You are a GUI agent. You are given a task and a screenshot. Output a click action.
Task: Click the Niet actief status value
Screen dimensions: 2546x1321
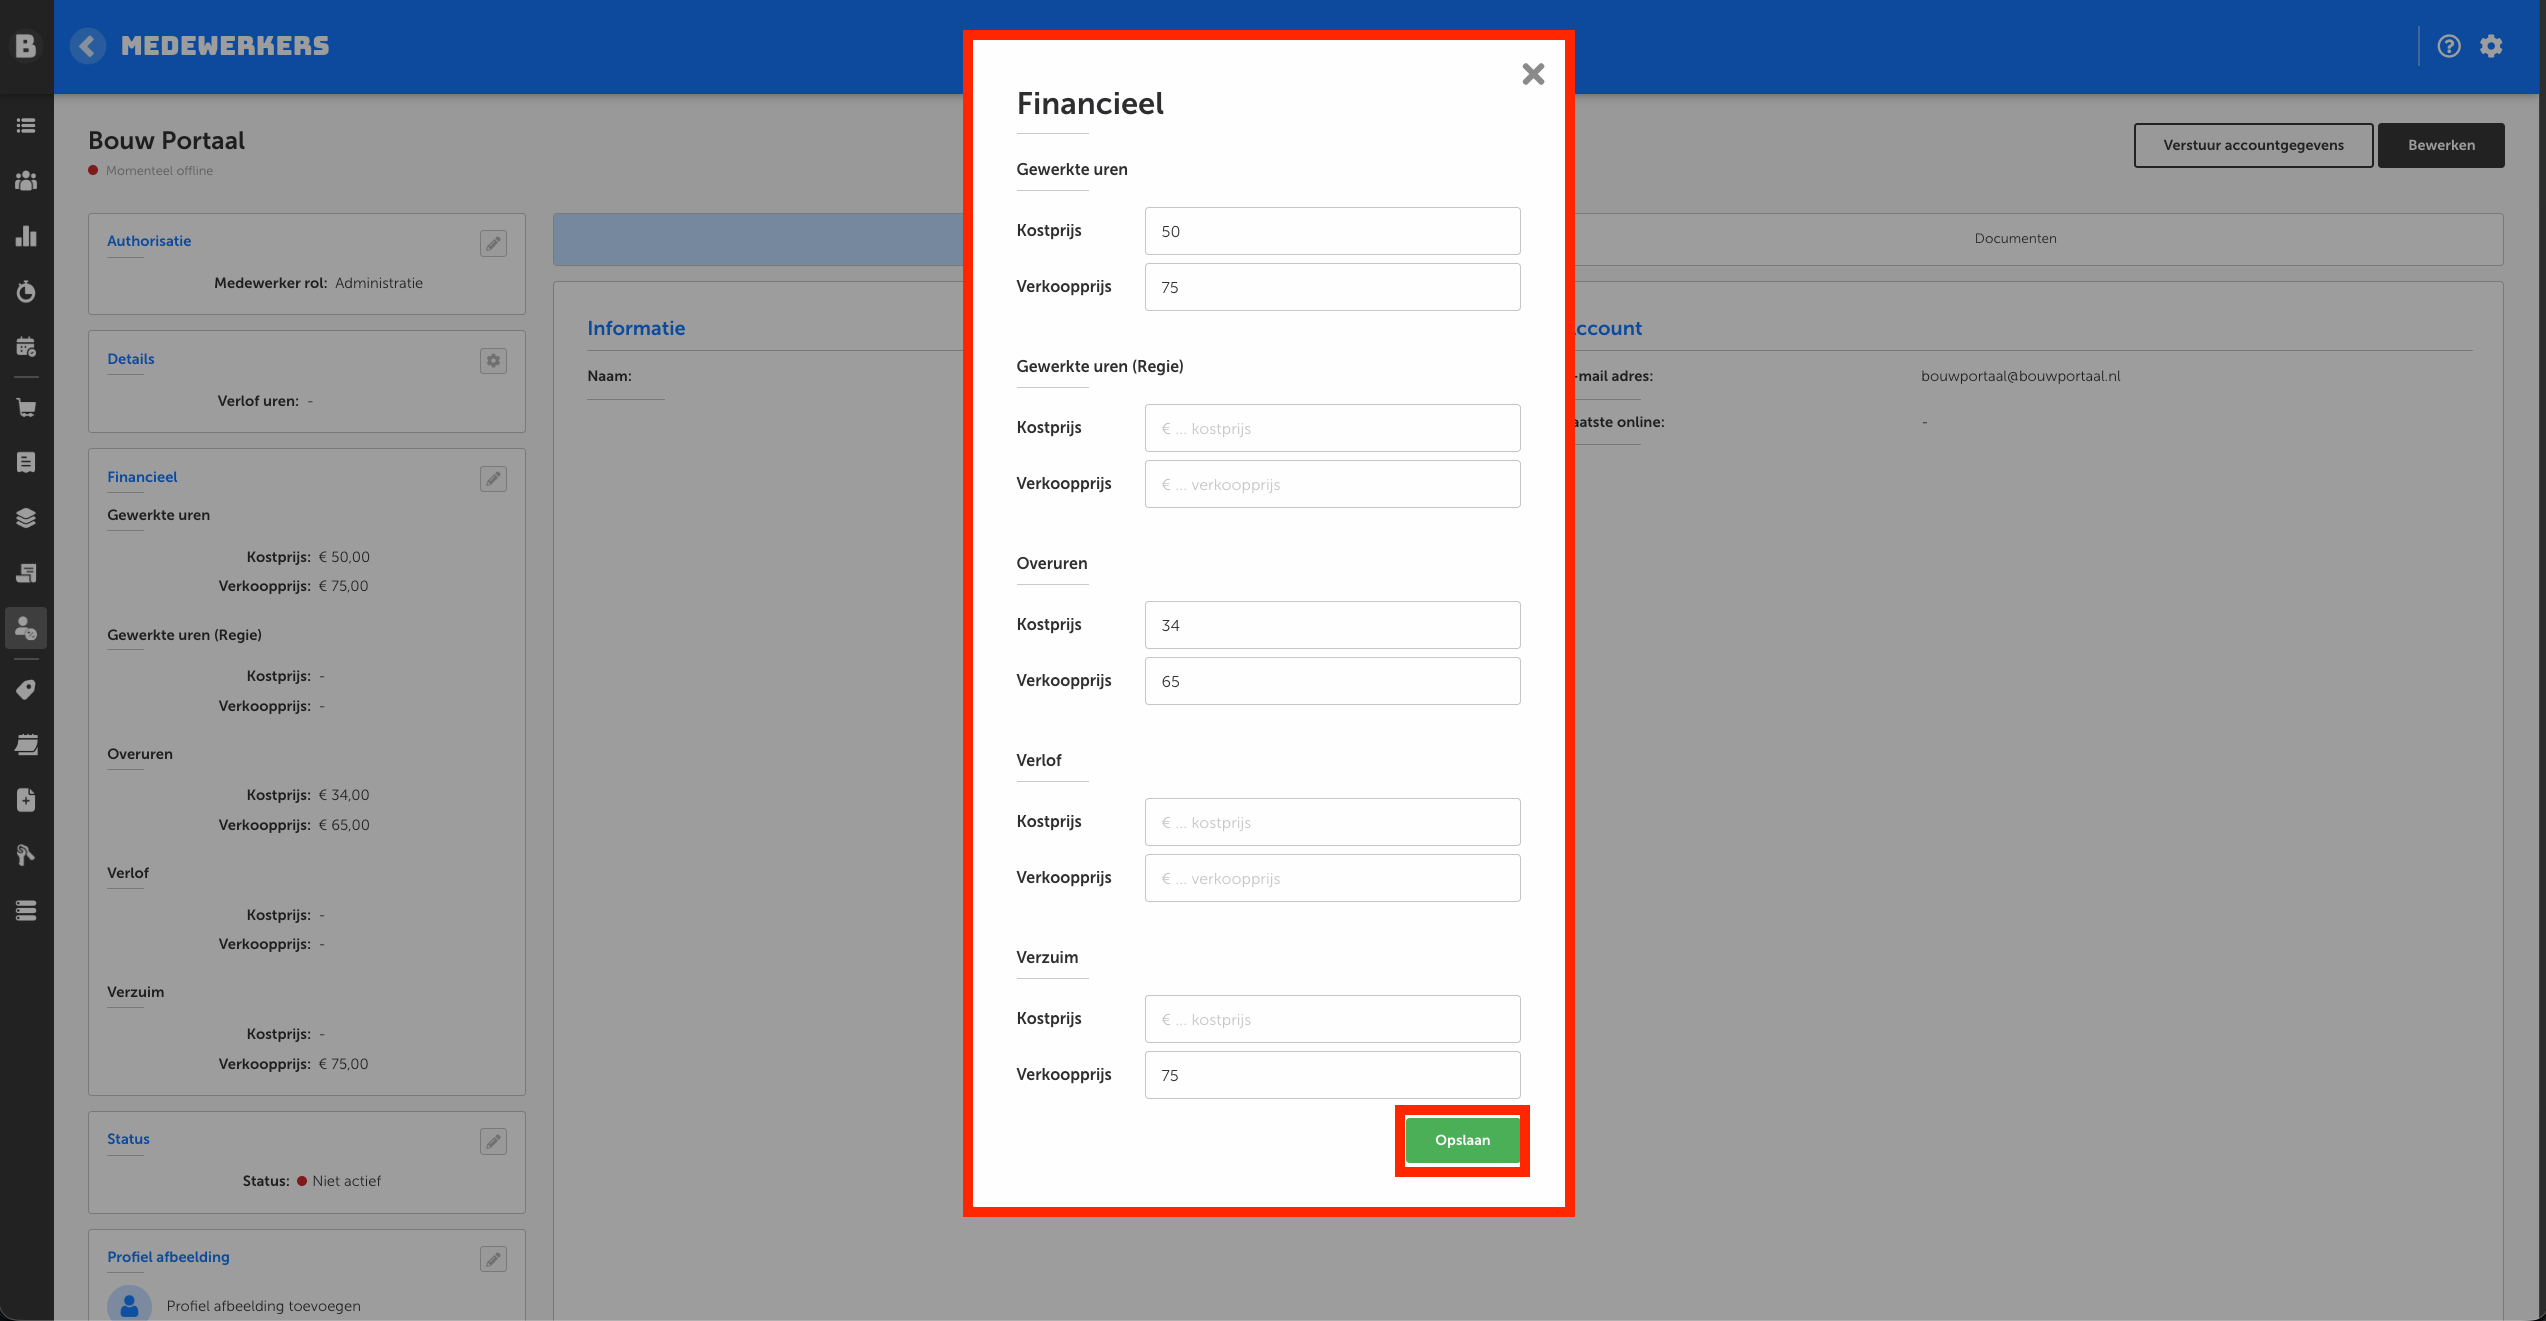point(346,1181)
